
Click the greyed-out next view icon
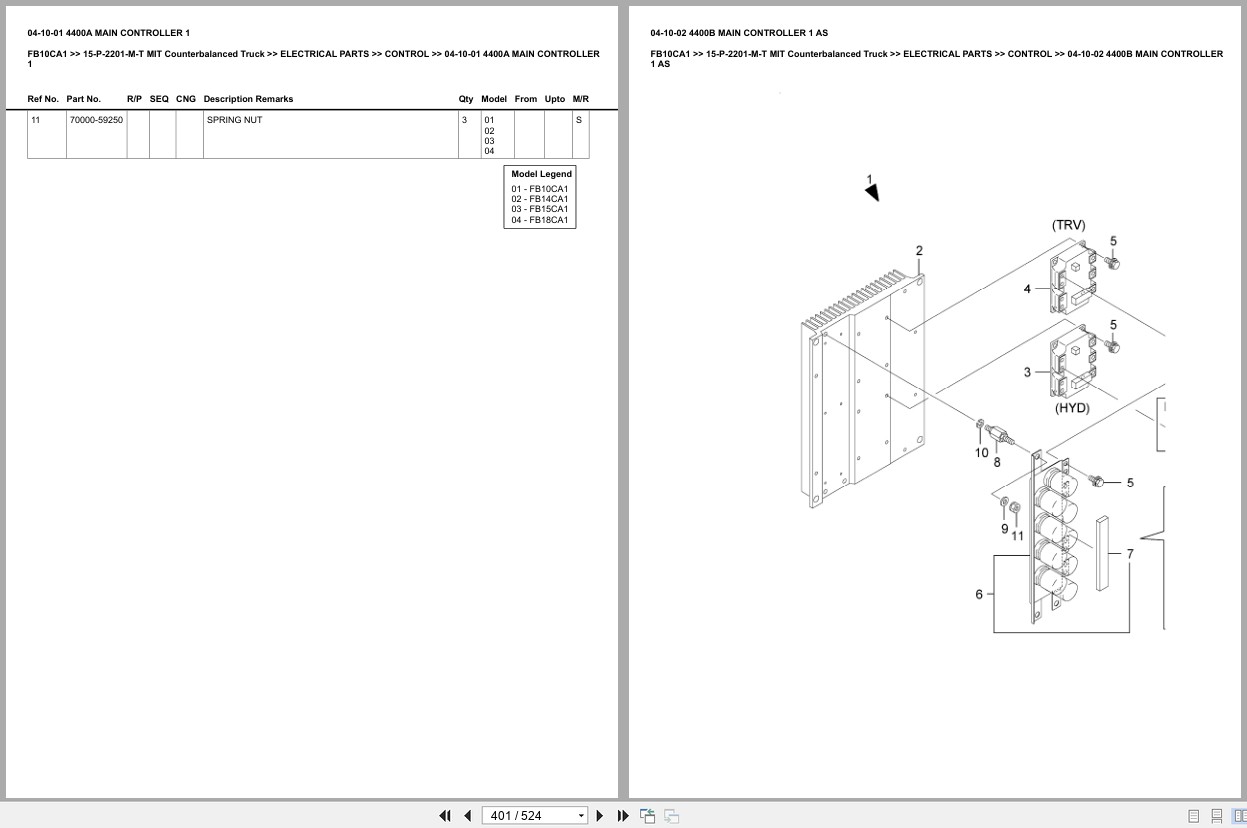[x=671, y=816]
